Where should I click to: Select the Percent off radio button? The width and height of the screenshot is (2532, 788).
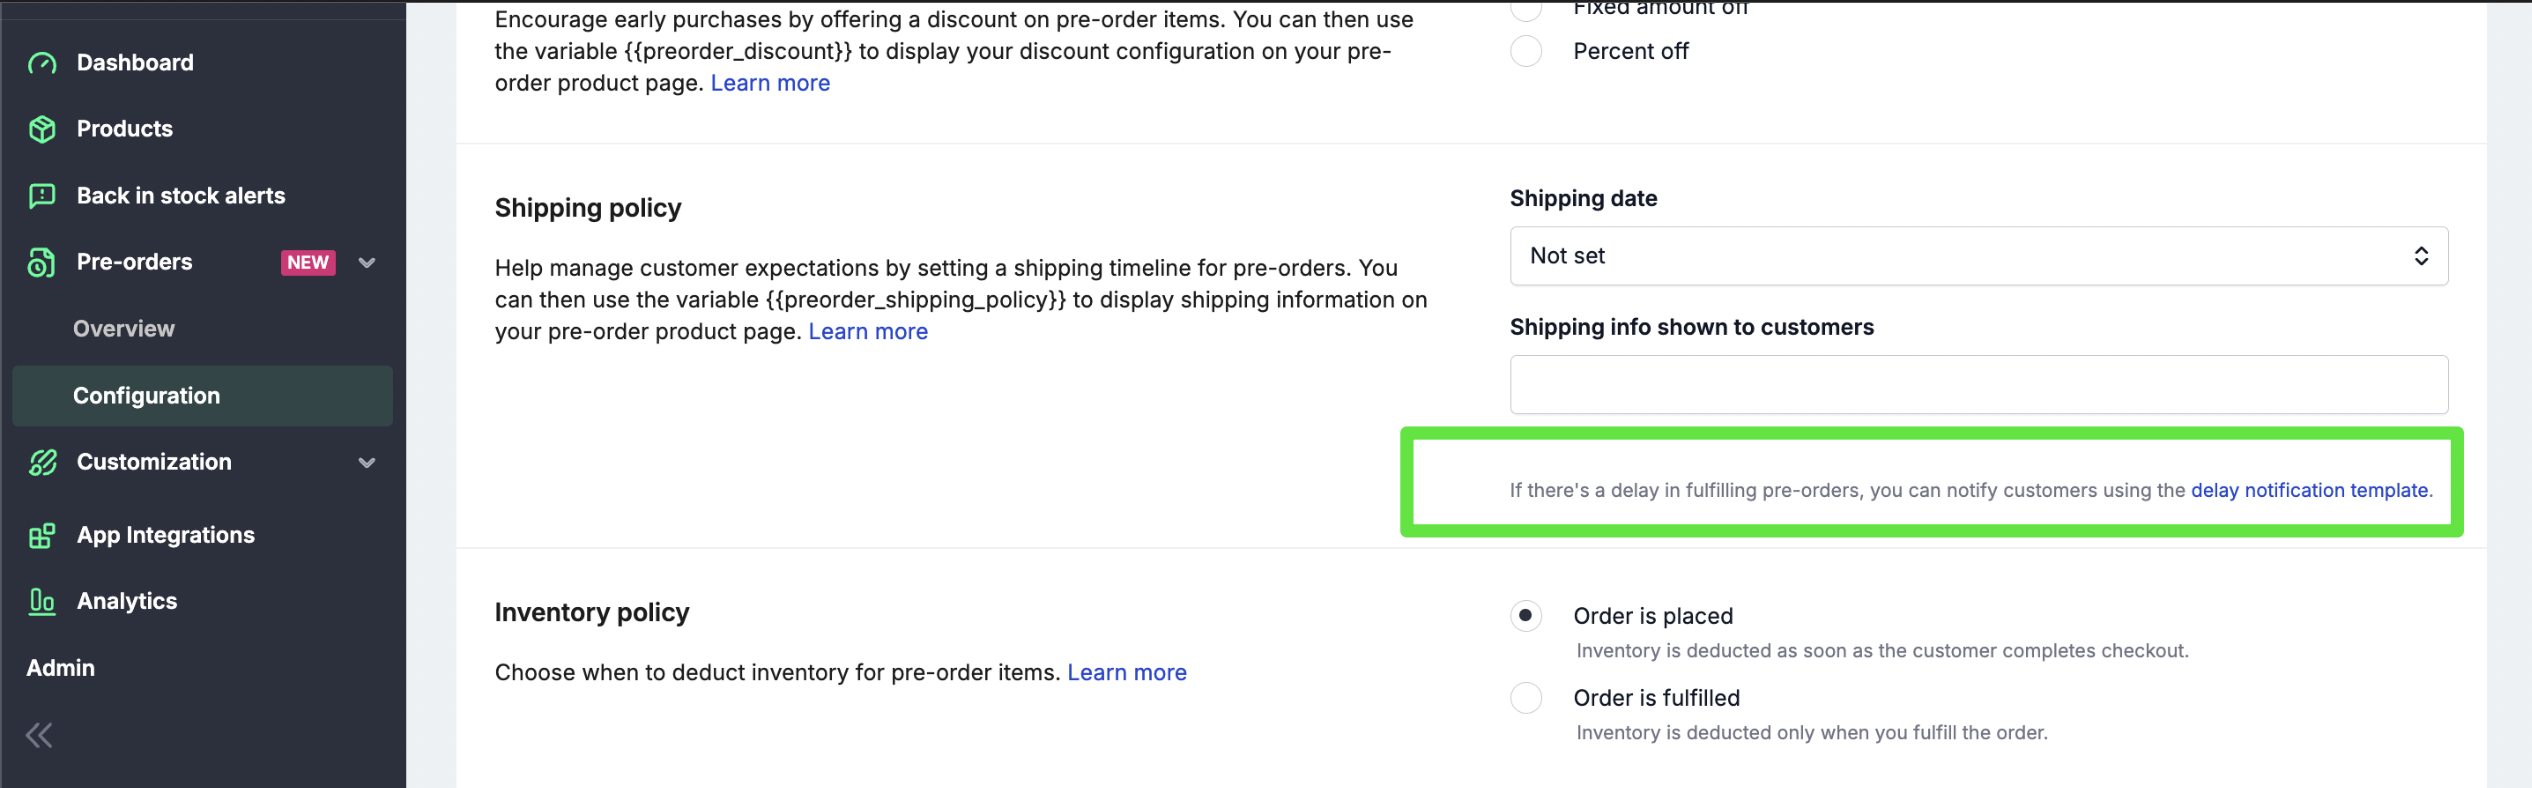click(x=1526, y=51)
